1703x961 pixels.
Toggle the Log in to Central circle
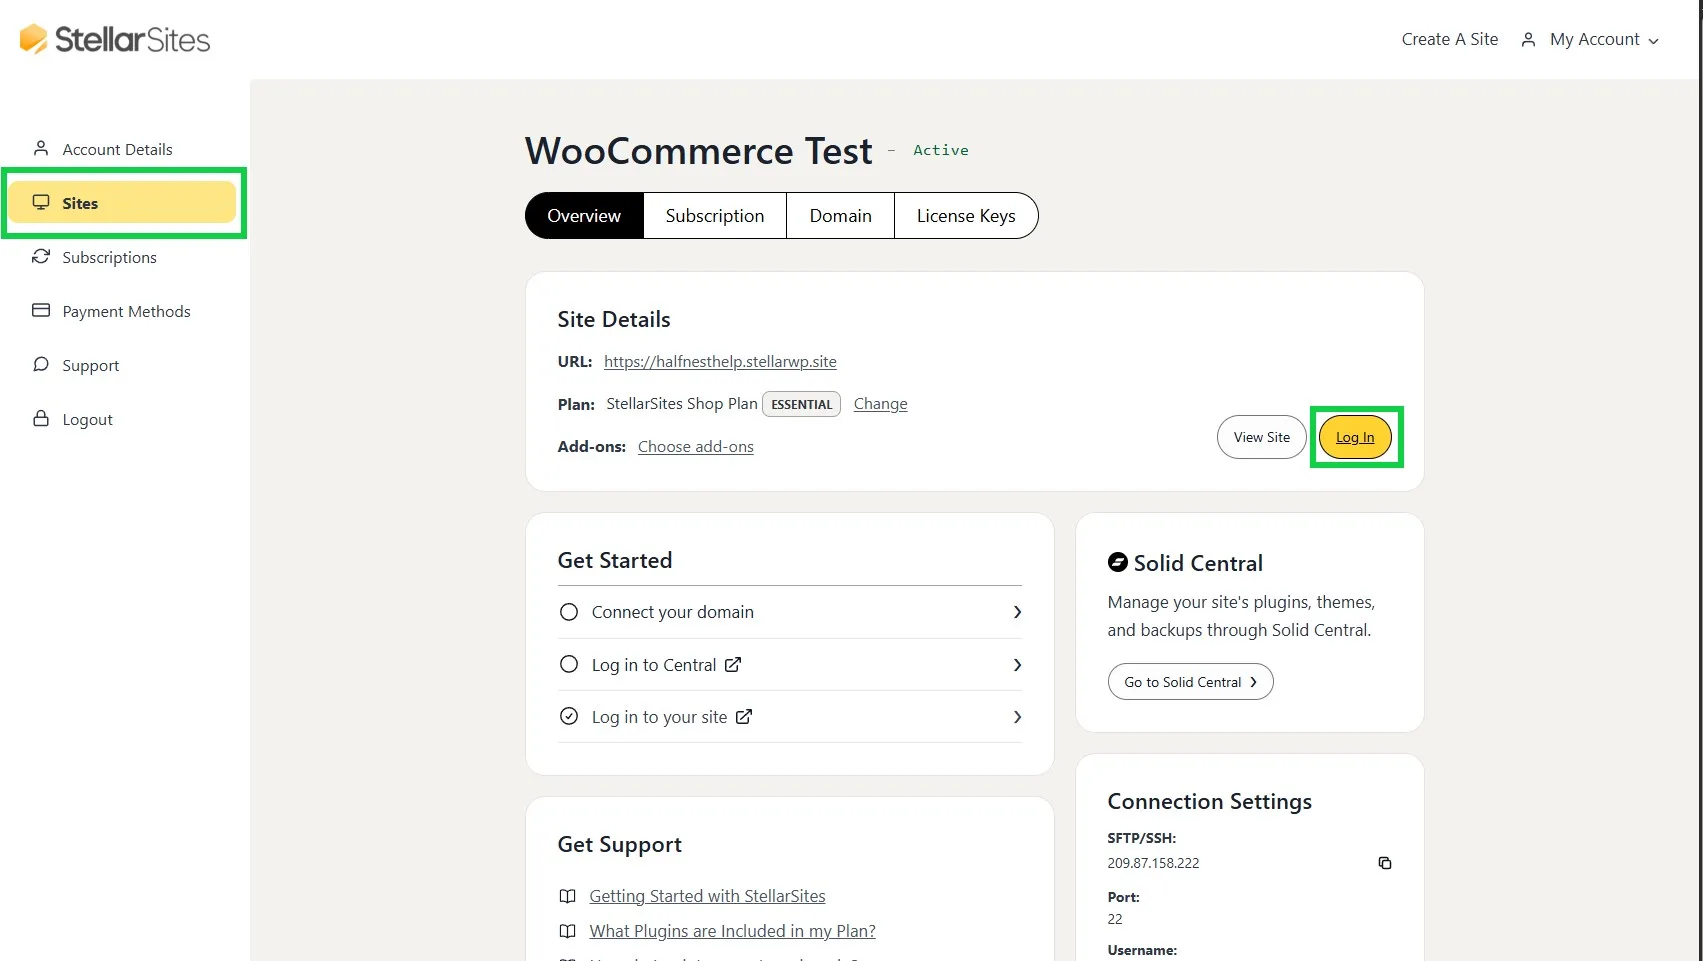pyautogui.click(x=569, y=664)
